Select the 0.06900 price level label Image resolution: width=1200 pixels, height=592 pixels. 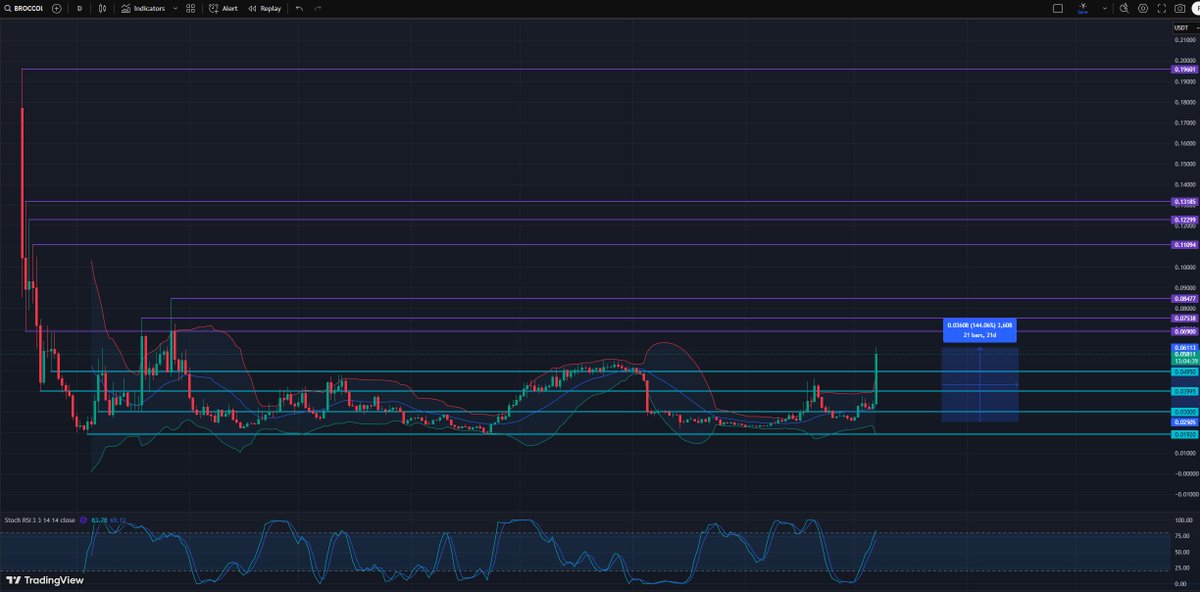[x=1183, y=330]
